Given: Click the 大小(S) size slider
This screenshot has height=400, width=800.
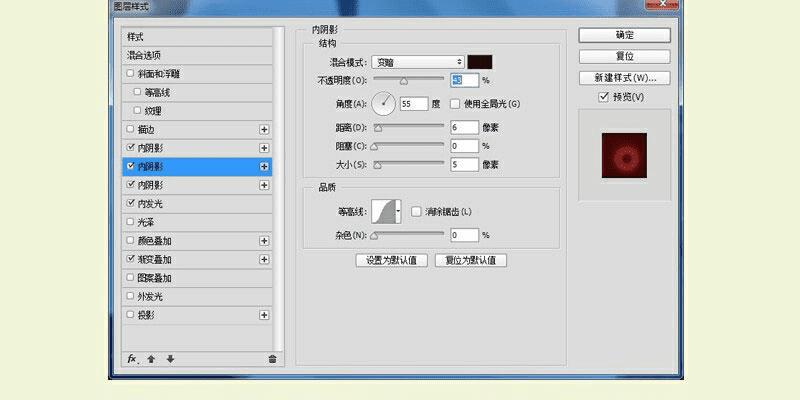Looking at the screenshot, I should (x=409, y=164).
